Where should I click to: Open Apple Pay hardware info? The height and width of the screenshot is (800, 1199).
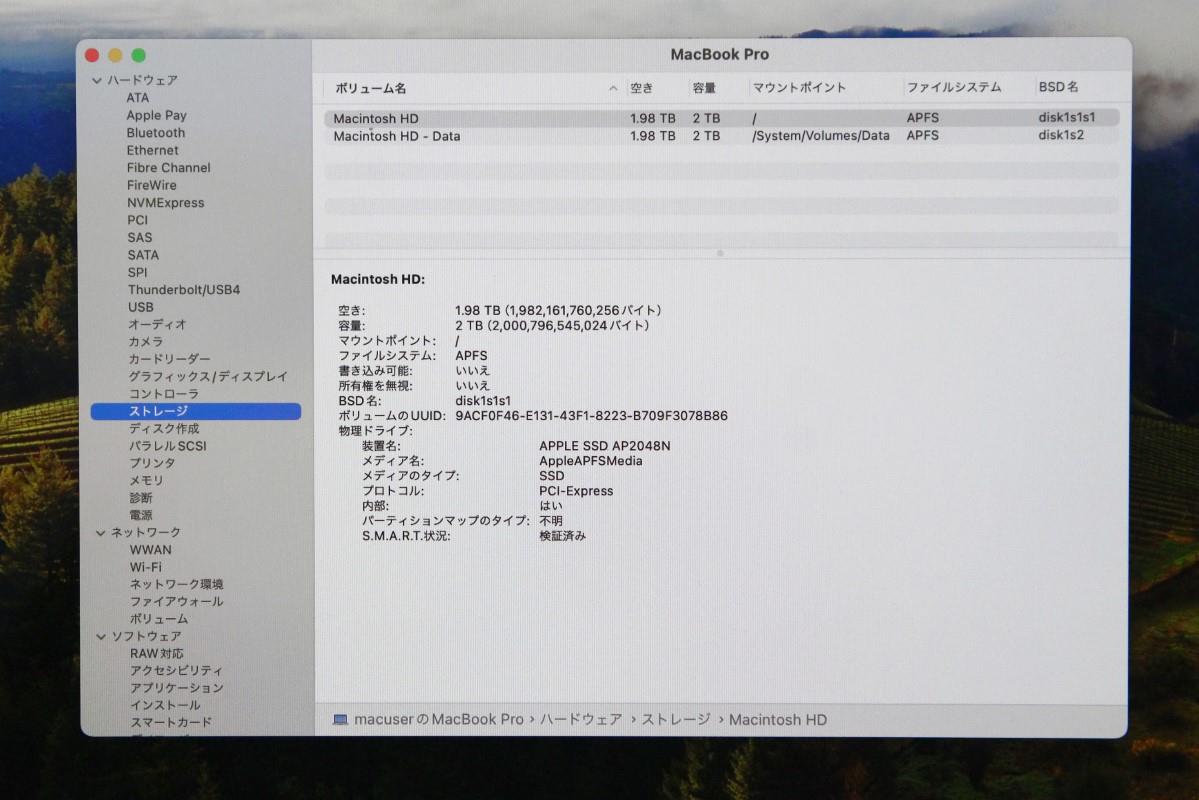pyautogui.click(x=157, y=115)
